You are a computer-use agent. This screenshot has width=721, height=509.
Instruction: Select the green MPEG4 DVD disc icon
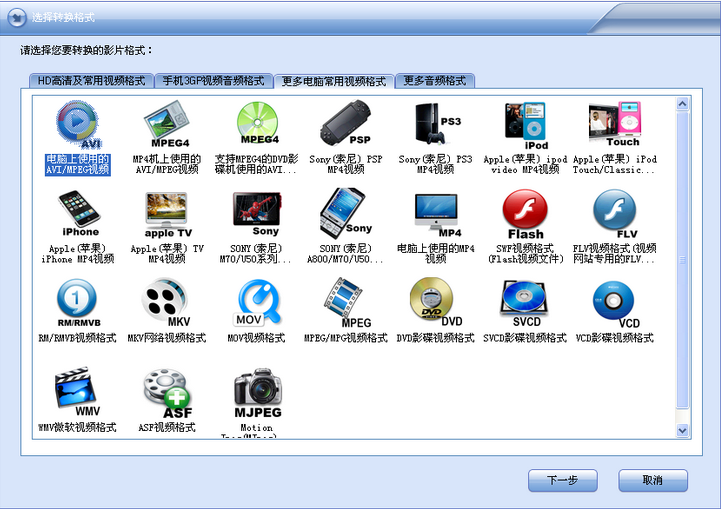[x=258, y=123]
